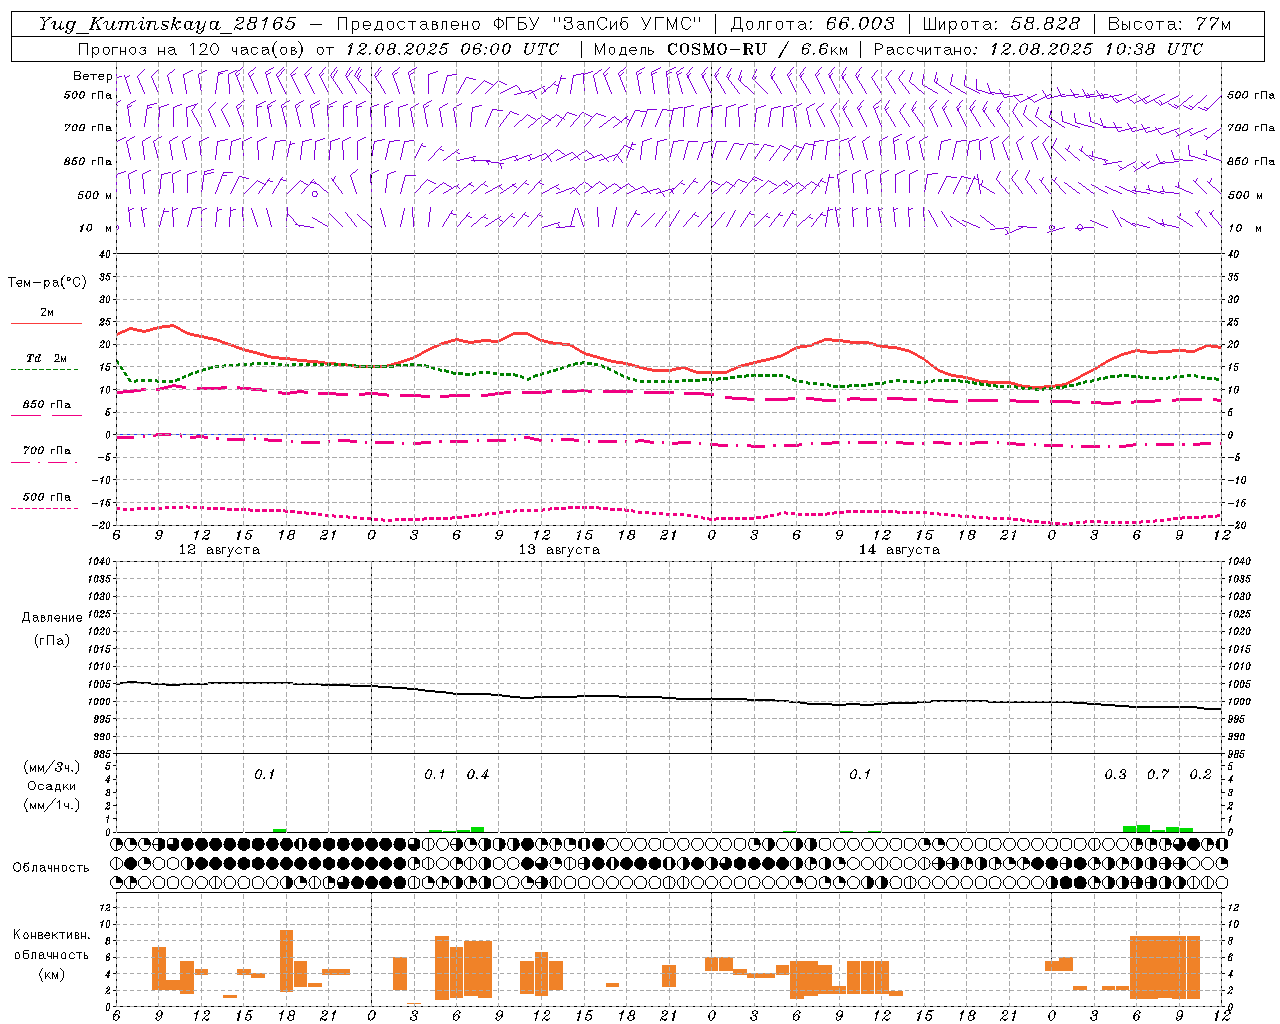
Task: Select the Долгота: 66.003 value
Action: [812, 24]
